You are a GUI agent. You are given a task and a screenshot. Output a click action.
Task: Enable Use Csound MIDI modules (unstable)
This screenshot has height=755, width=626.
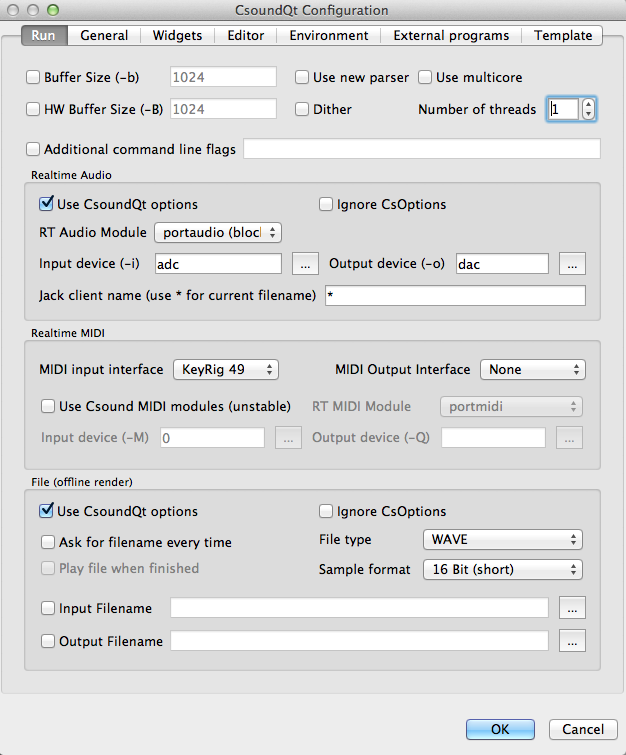48,406
